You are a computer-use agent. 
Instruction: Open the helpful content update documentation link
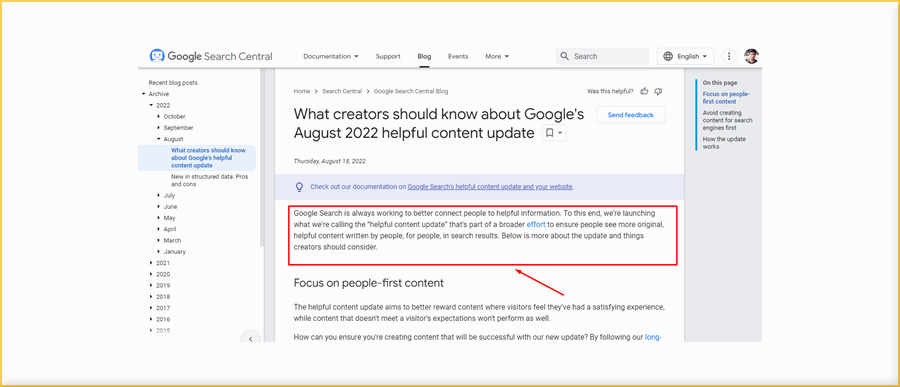(x=490, y=187)
